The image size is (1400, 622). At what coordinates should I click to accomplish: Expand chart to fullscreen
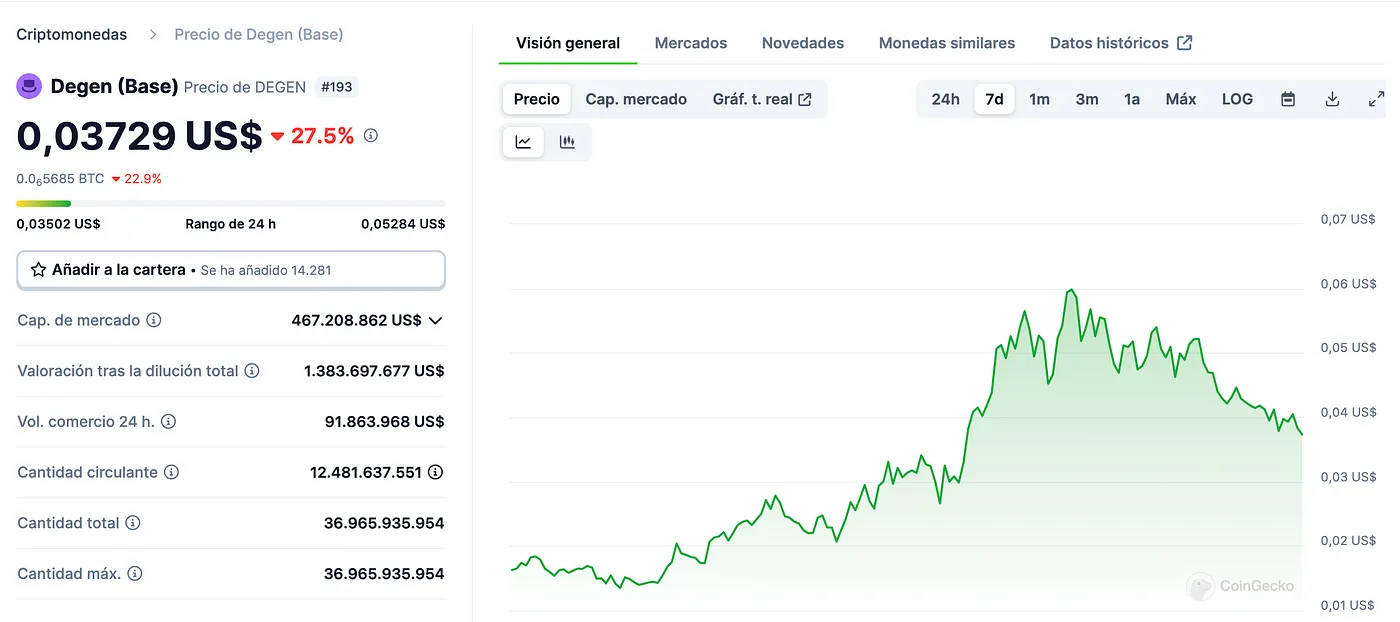click(1376, 99)
